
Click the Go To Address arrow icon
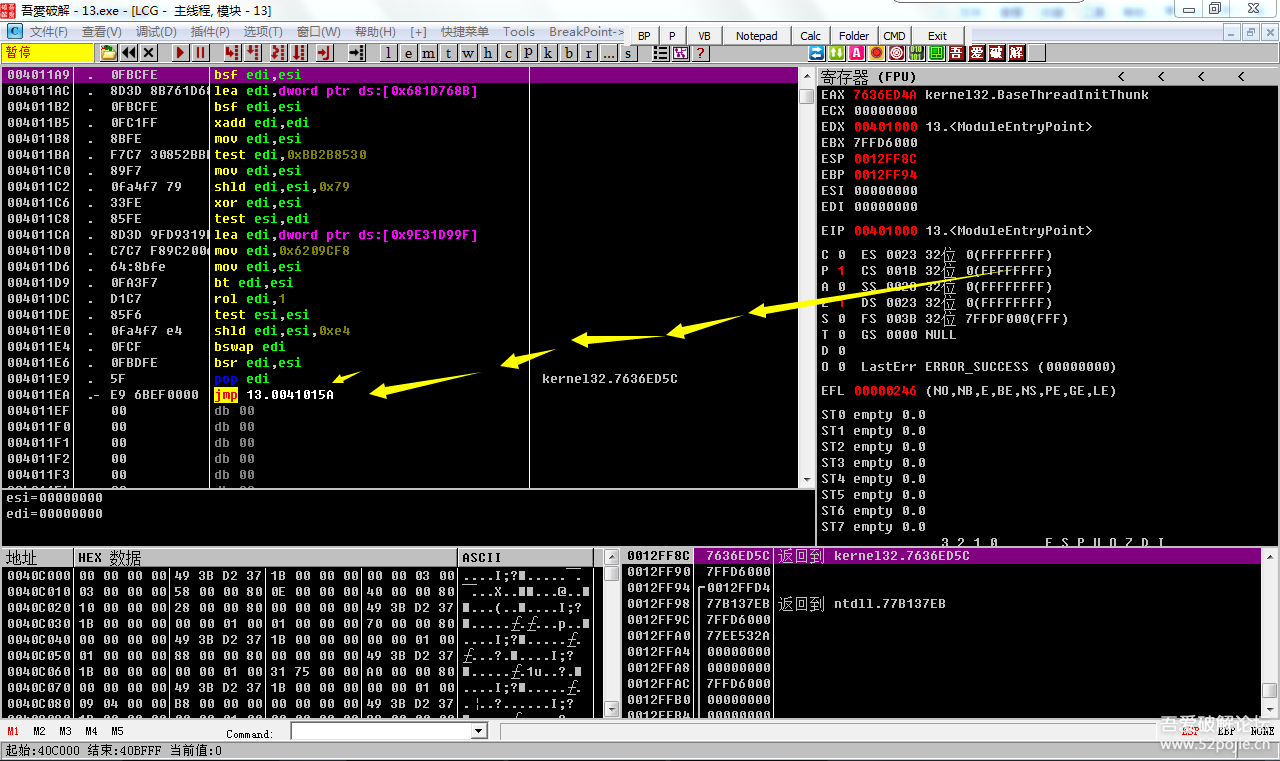pyautogui.click(x=357, y=53)
